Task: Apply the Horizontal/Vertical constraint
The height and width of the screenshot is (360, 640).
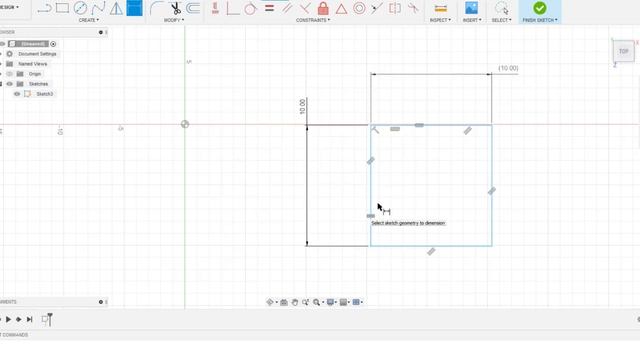Action: click(x=216, y=8)
